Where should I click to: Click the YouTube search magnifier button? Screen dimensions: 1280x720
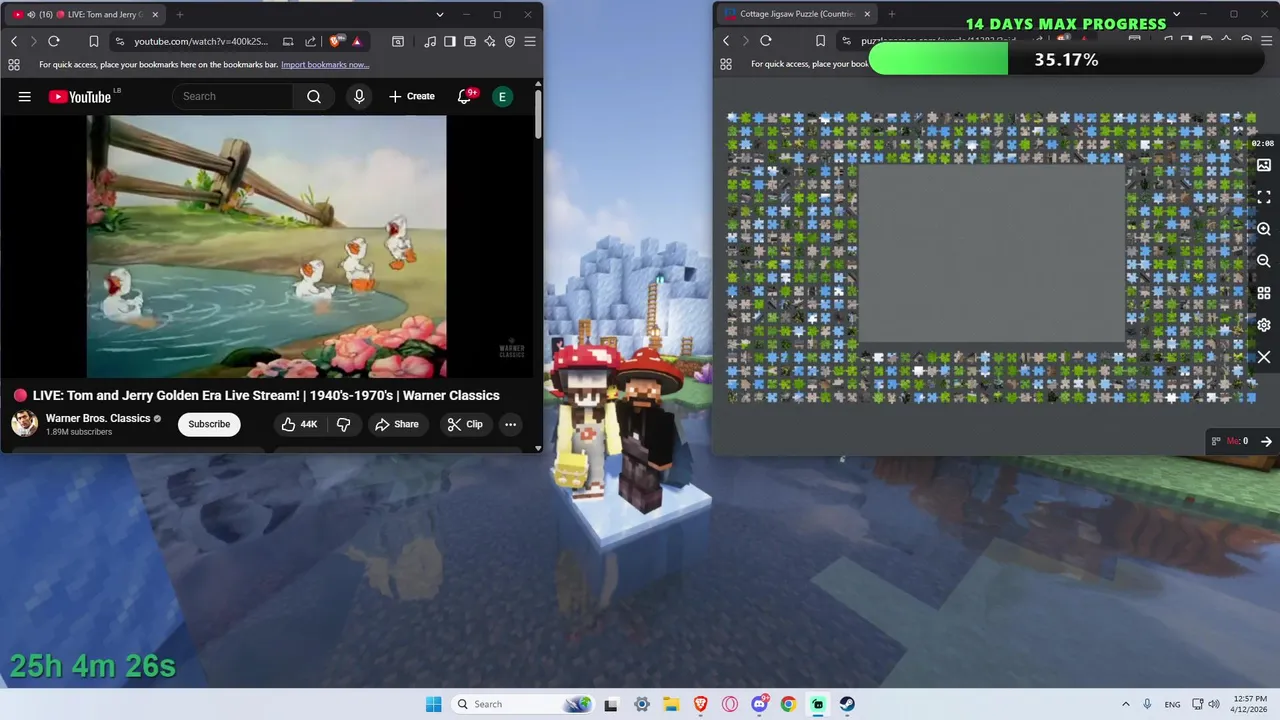(314, 96)
